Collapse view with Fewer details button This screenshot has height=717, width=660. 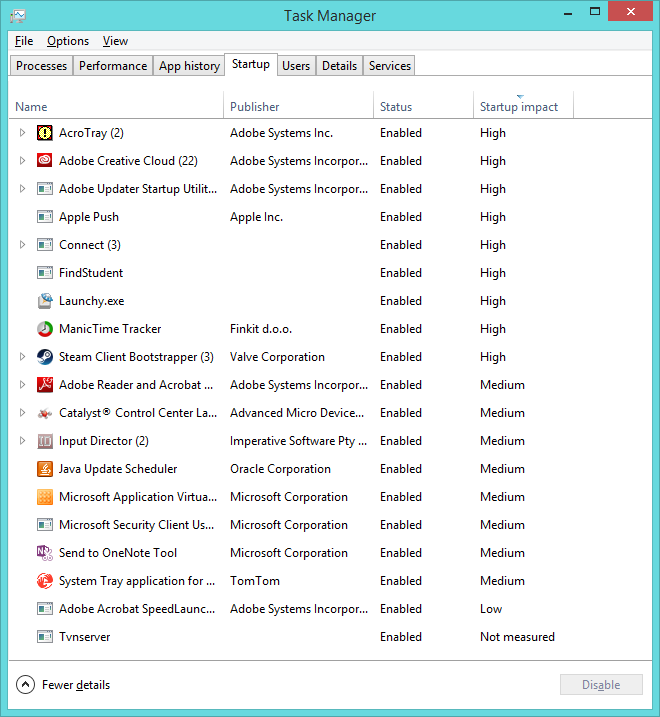[63, 685]
